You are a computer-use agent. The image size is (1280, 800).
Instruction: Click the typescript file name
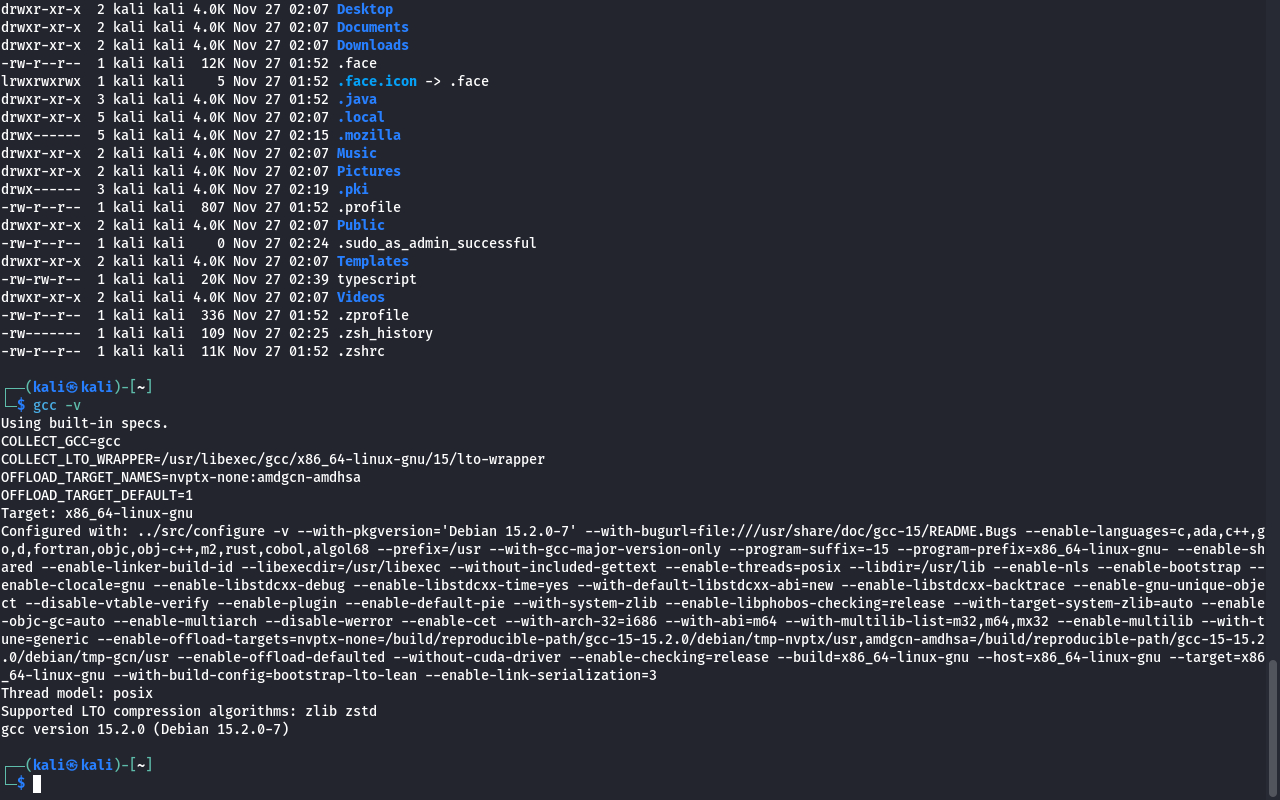point(376,279)
